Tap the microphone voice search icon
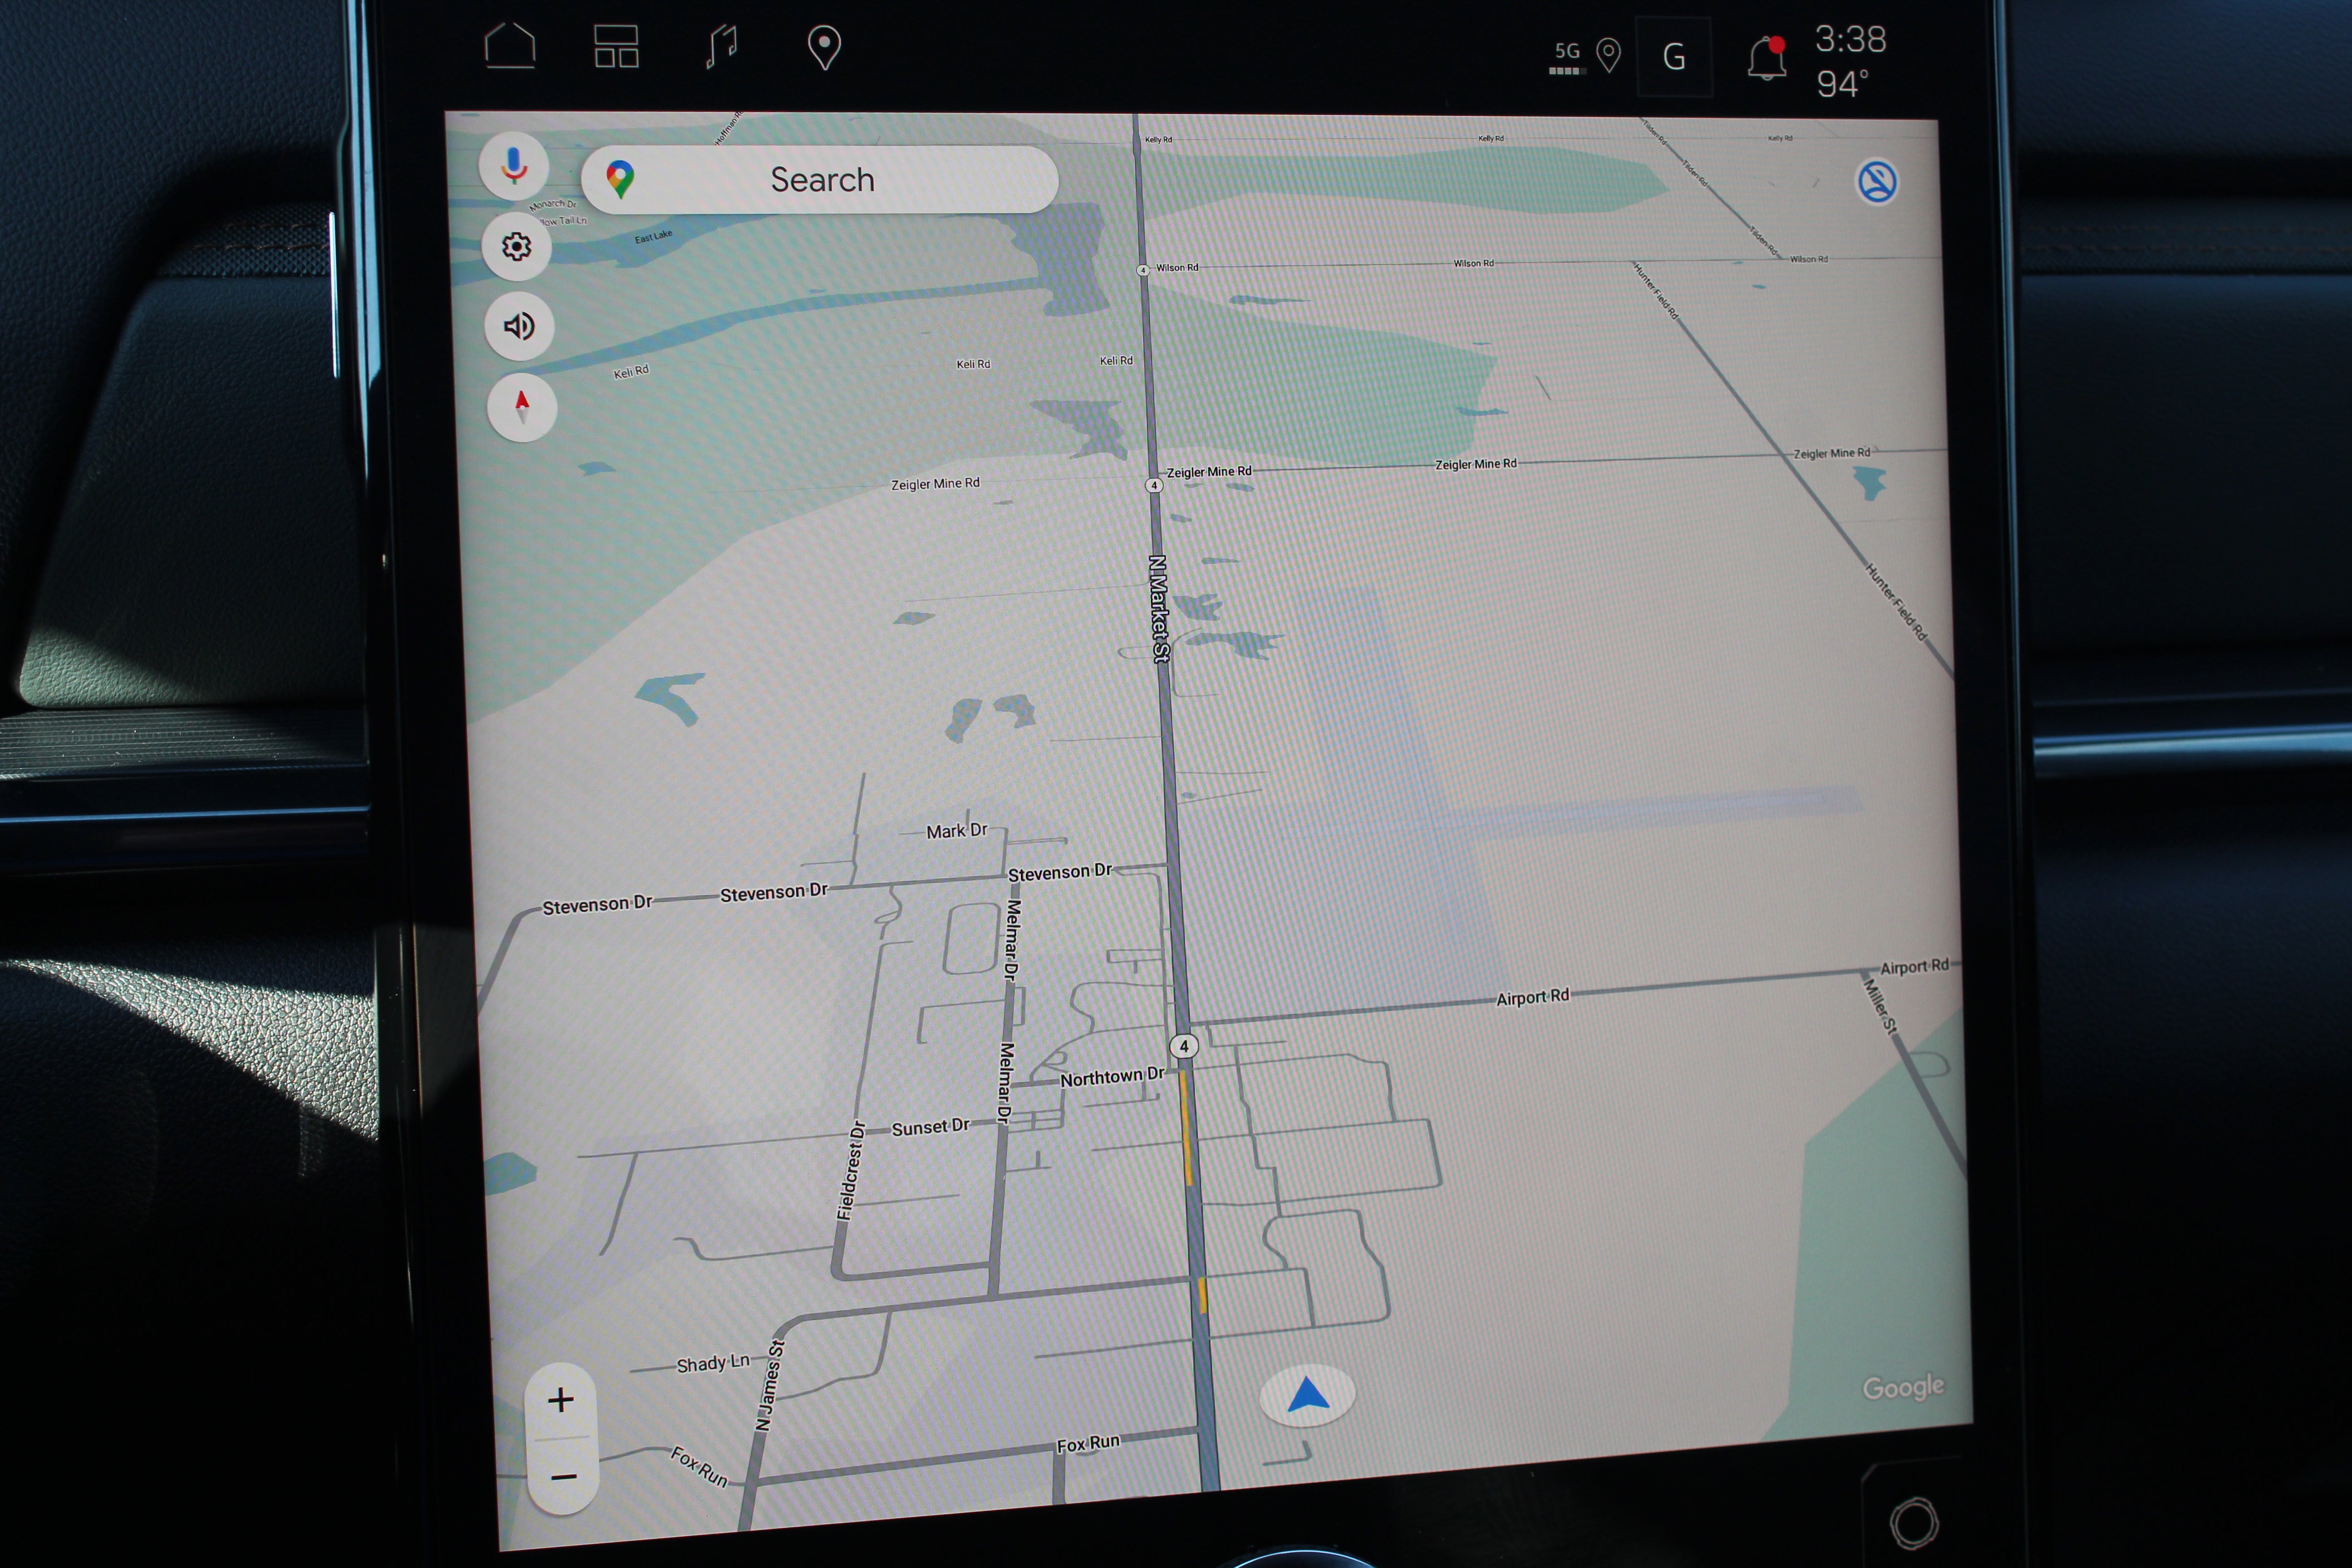The width and height of the screenshot is (2352, 1568). [514, 166]
